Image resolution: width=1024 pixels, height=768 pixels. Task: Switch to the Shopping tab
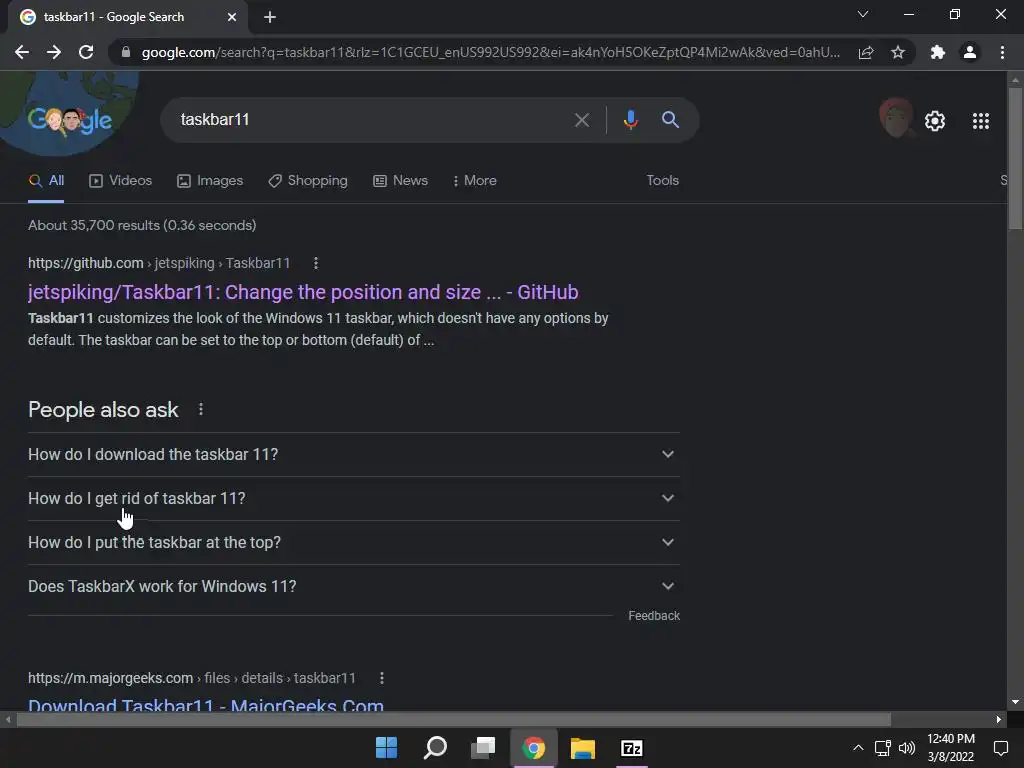coord(308,181)
